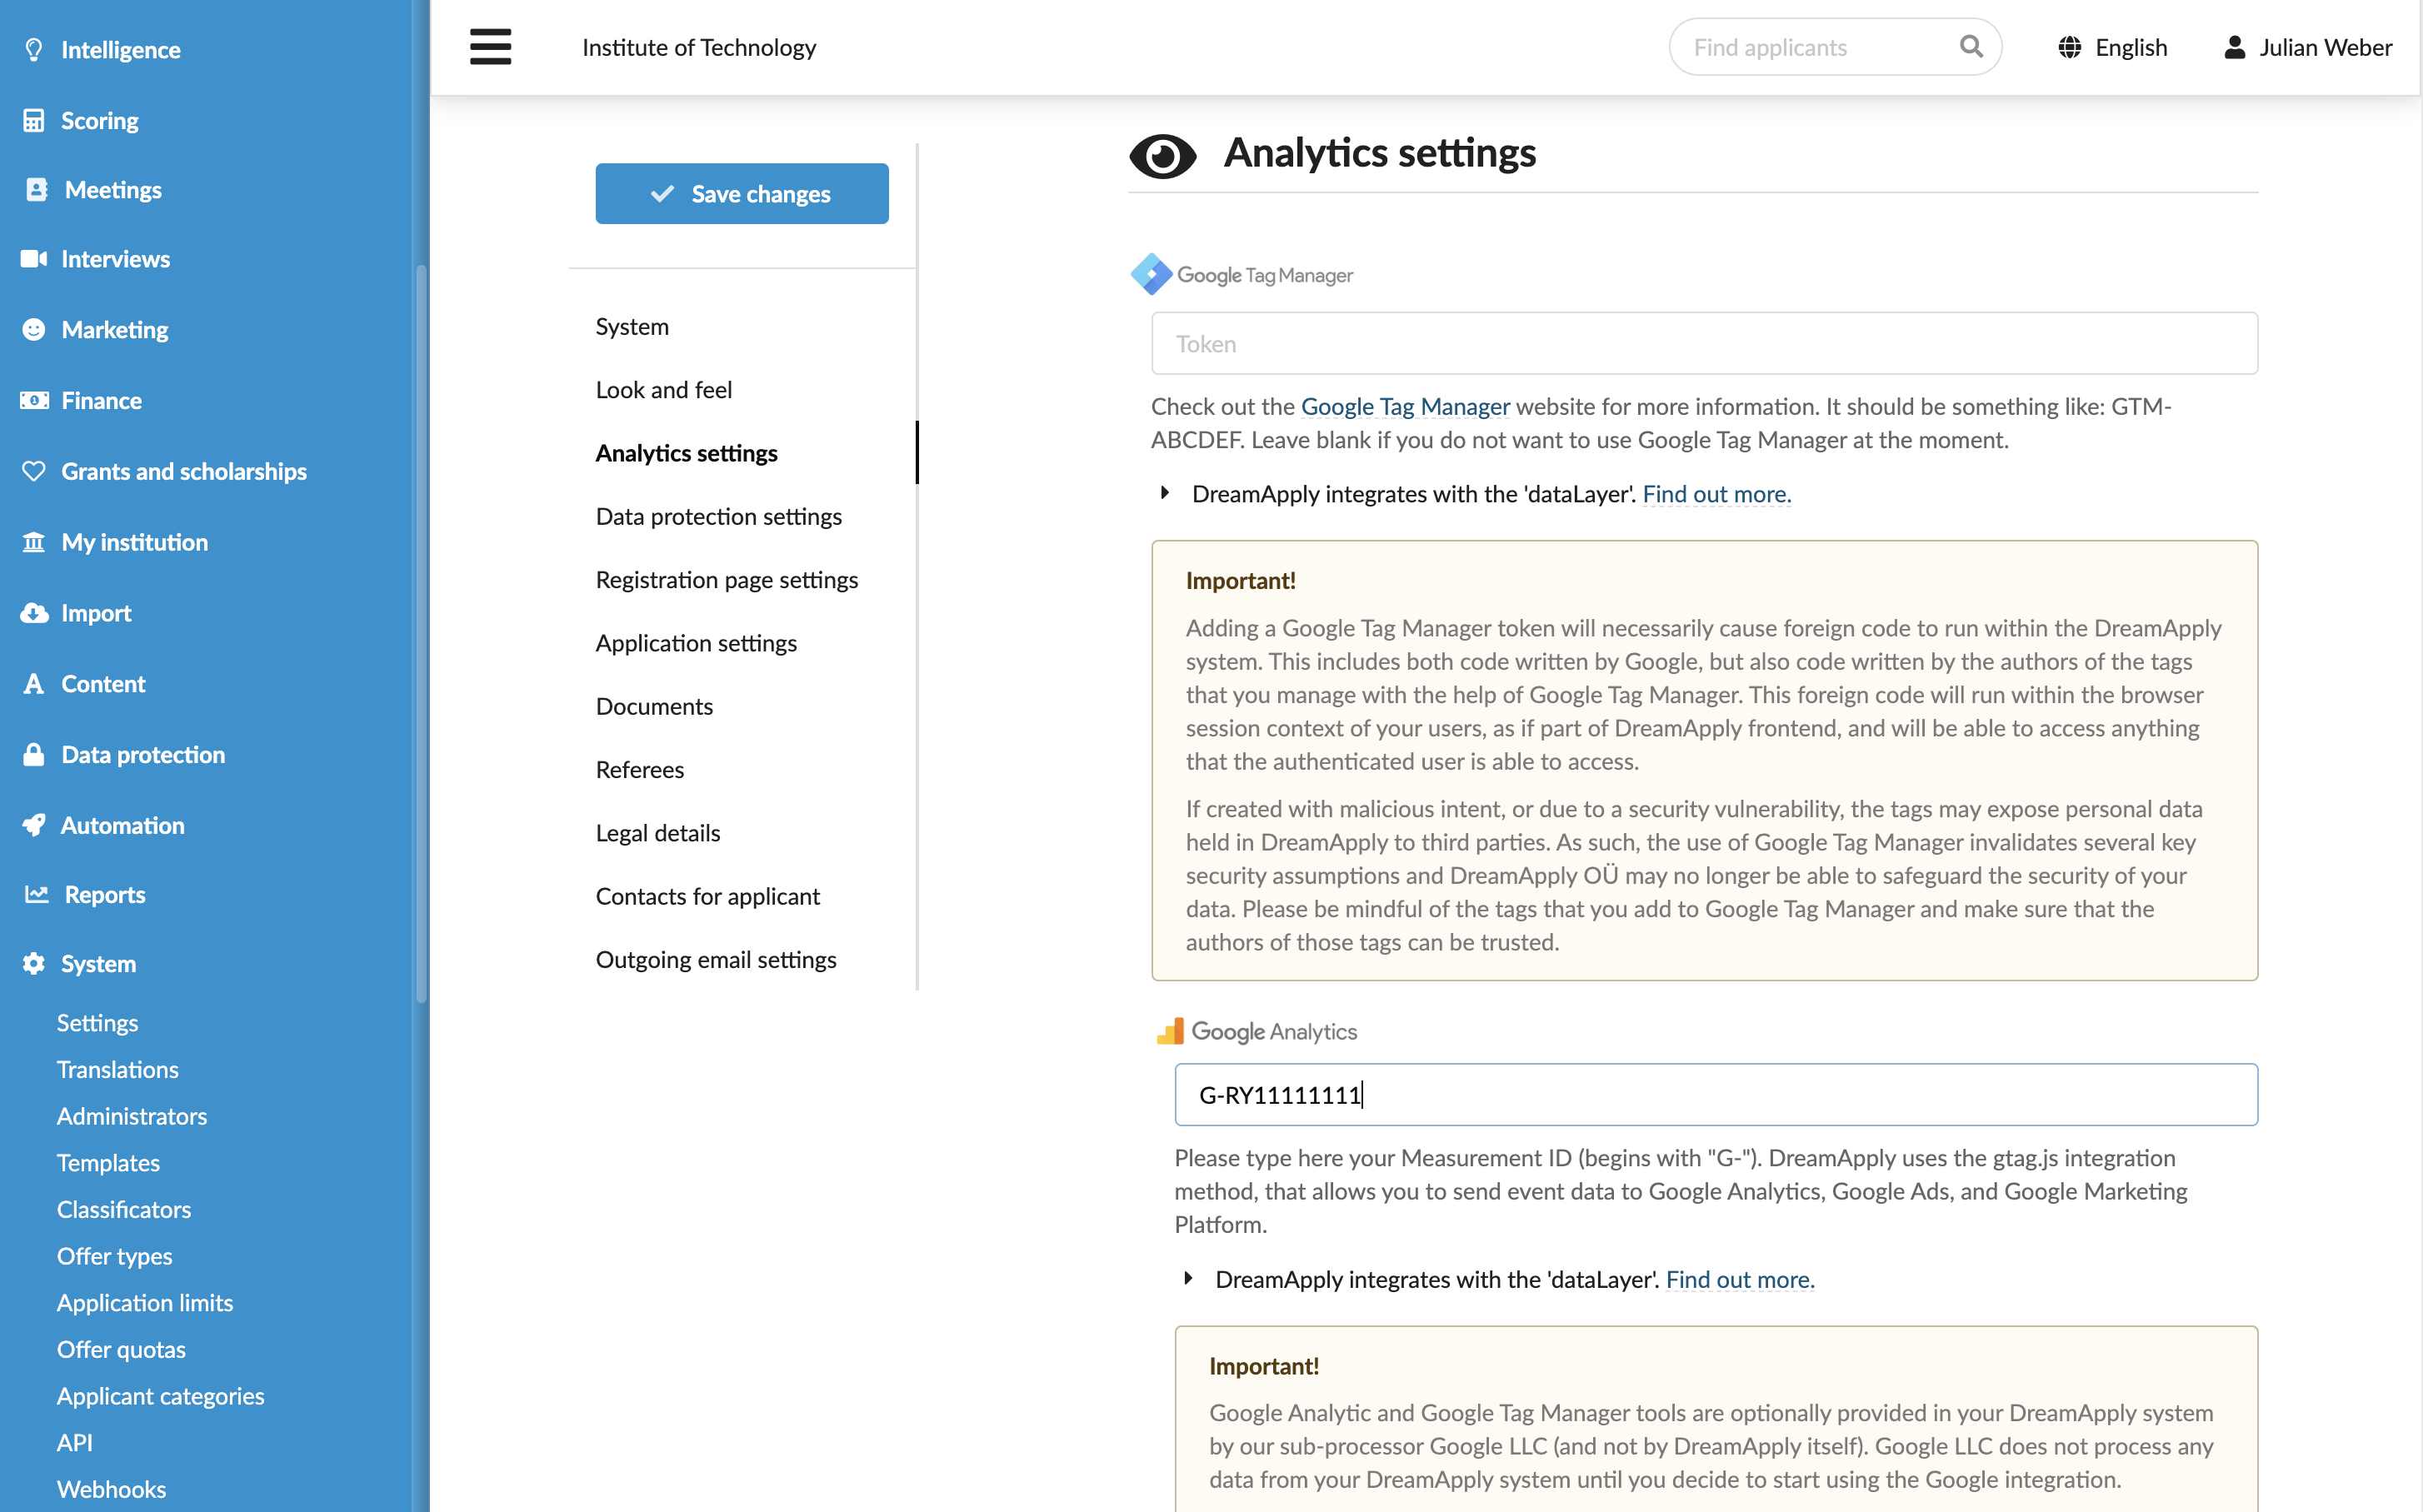Click the Google Analytics logo

coord(1256,1031)
